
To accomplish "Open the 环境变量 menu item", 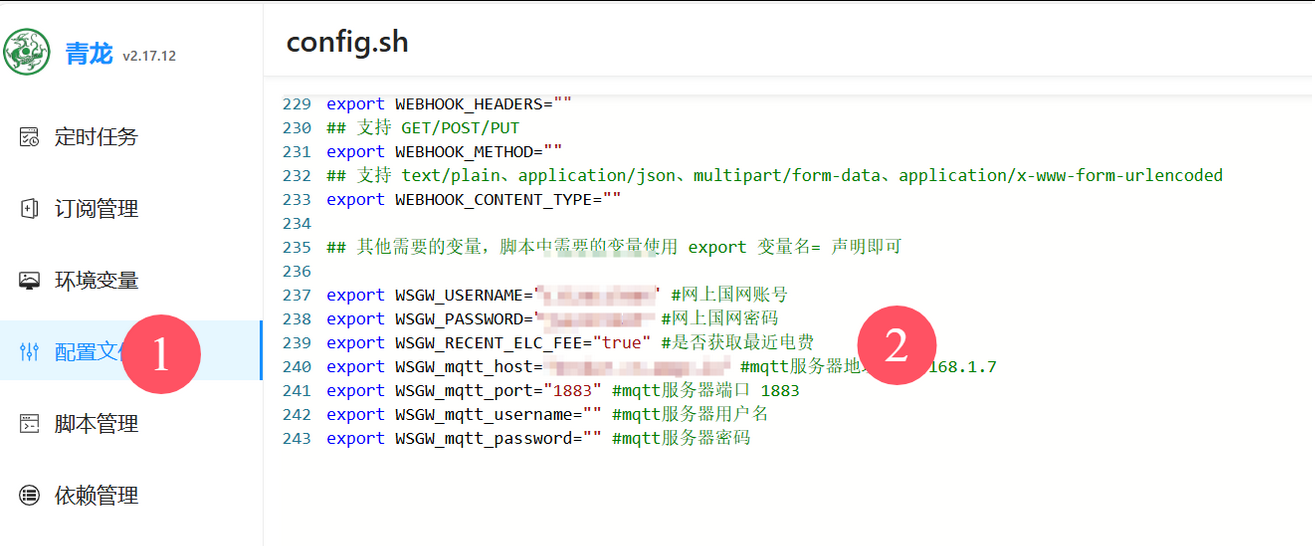I will click(x=130, y=281).
